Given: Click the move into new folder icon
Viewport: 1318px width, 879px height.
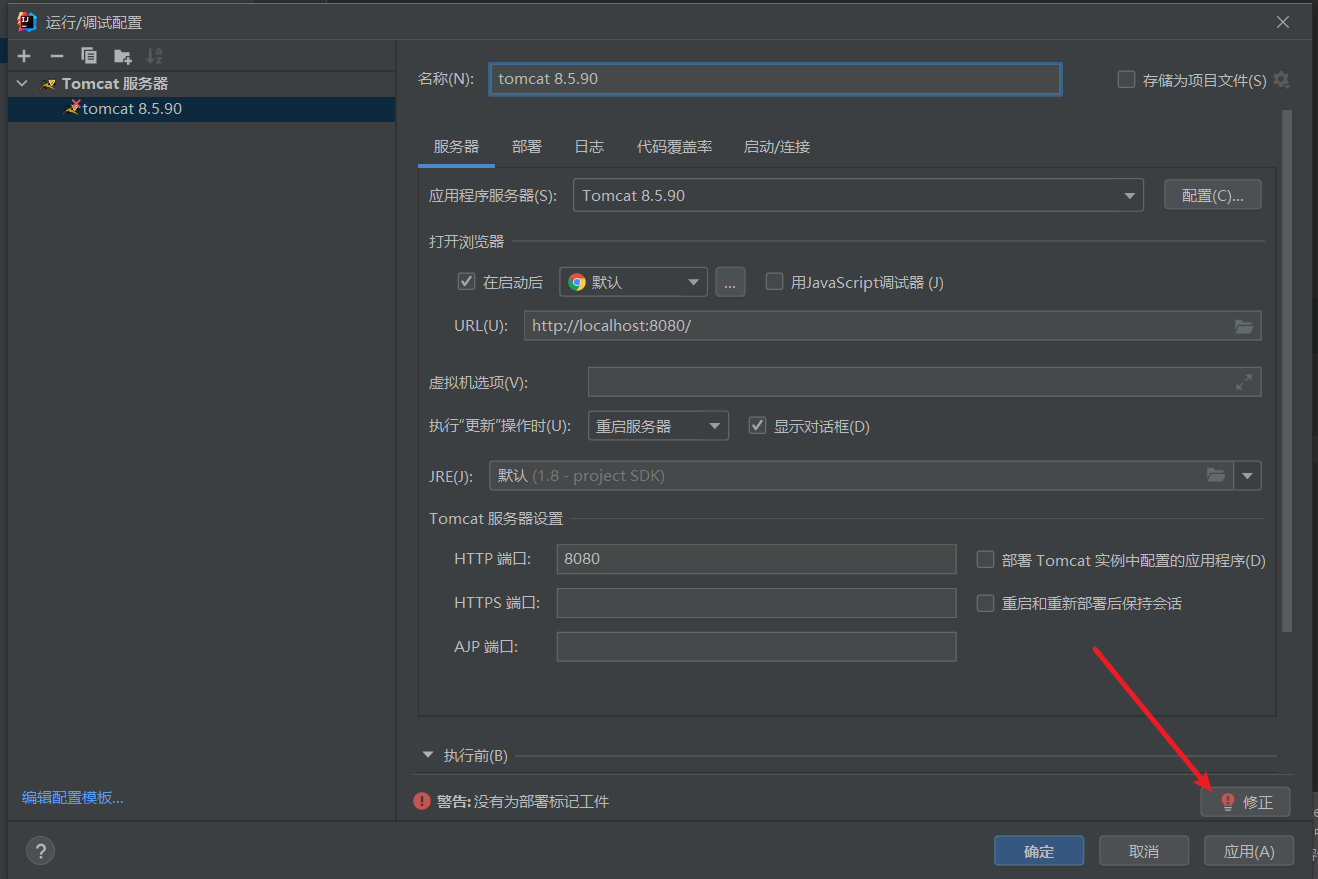Looking at the screenshot, I should click(122, 56).
